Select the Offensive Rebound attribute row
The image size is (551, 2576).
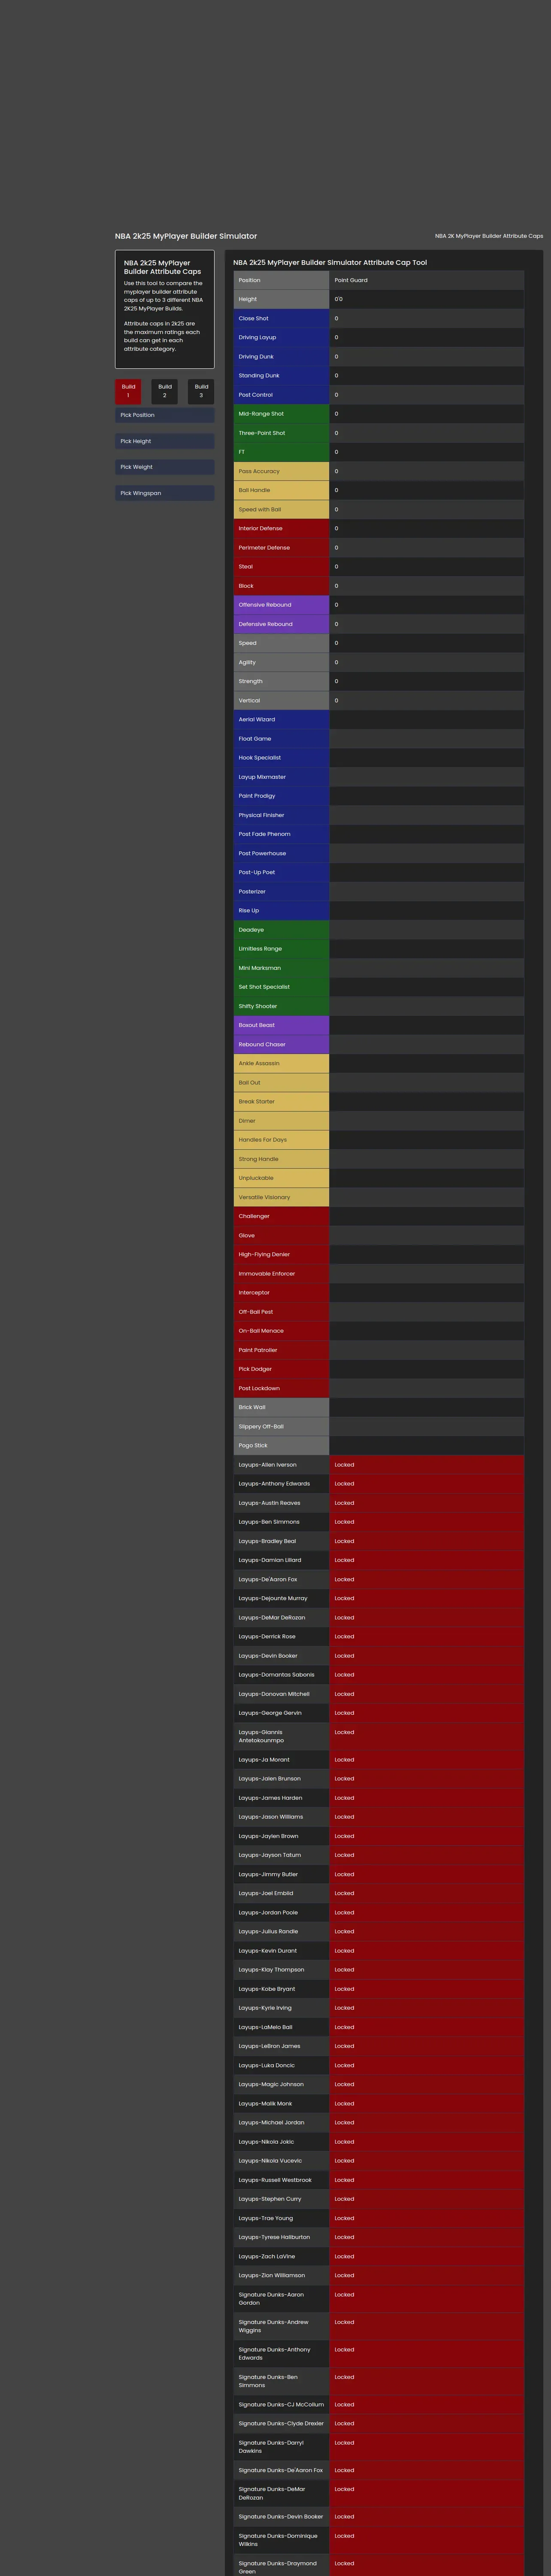[379, 605]
